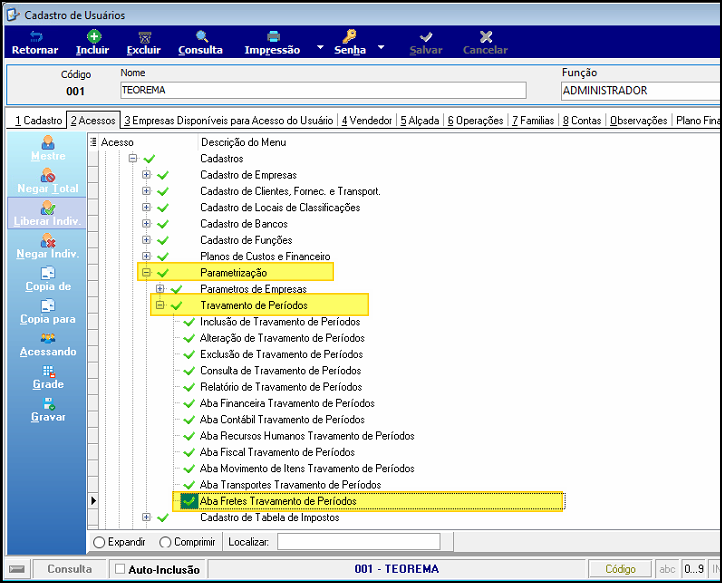This screenshot has width=722, height=583.
Task: Toggle checkmark for Aba Fiscal Travamento de Períodos
Action: (x=189, y=452)
